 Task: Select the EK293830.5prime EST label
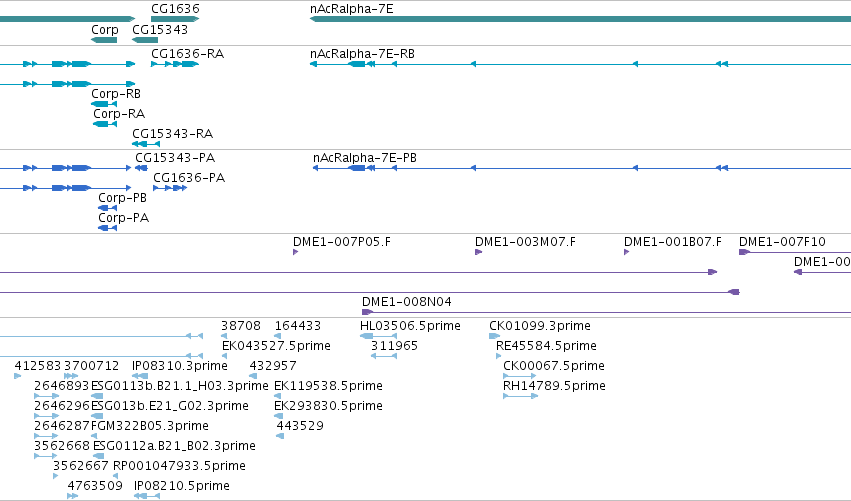pyautogui.click(x=328, y=406)
